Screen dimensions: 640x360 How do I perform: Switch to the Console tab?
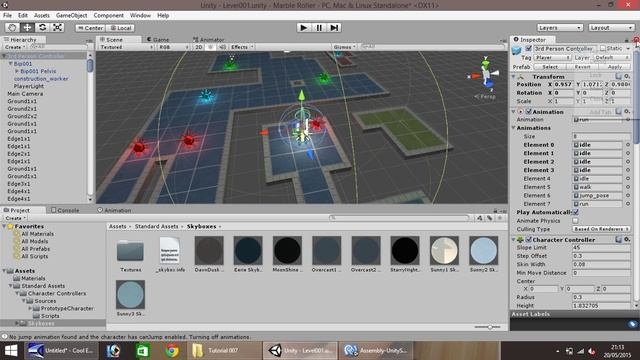pos(65,210)
